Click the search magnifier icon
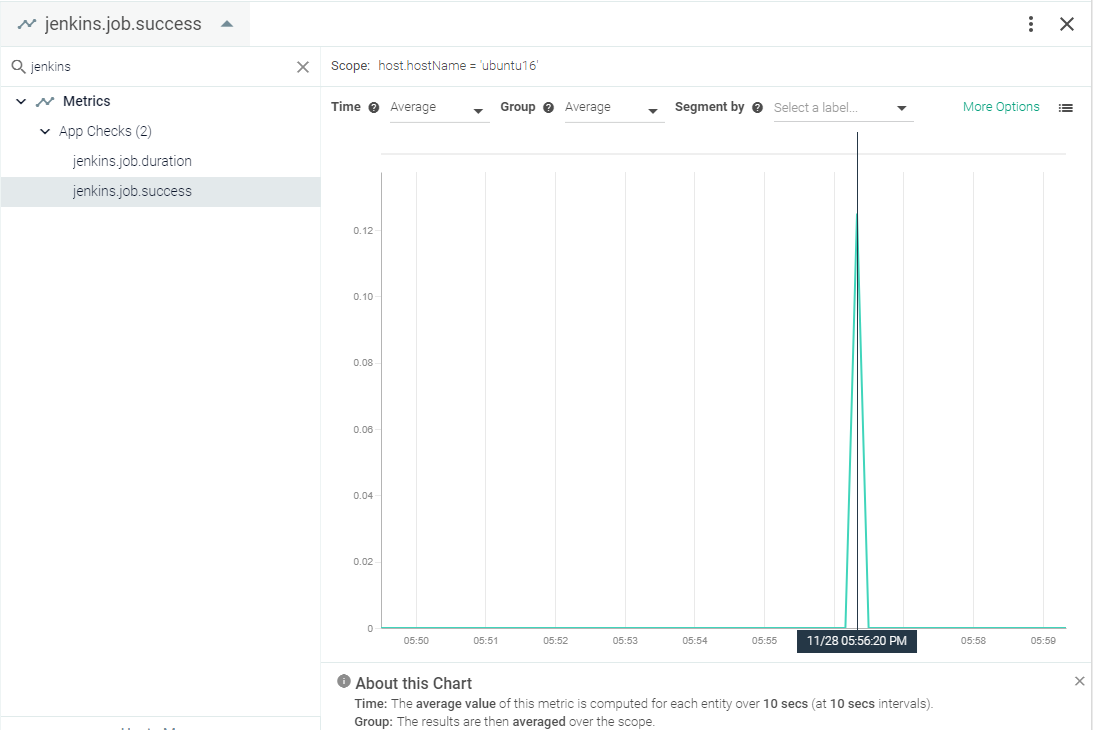Image resolution: width=1093 pixels, height=730 pixels. pos(19,67)
